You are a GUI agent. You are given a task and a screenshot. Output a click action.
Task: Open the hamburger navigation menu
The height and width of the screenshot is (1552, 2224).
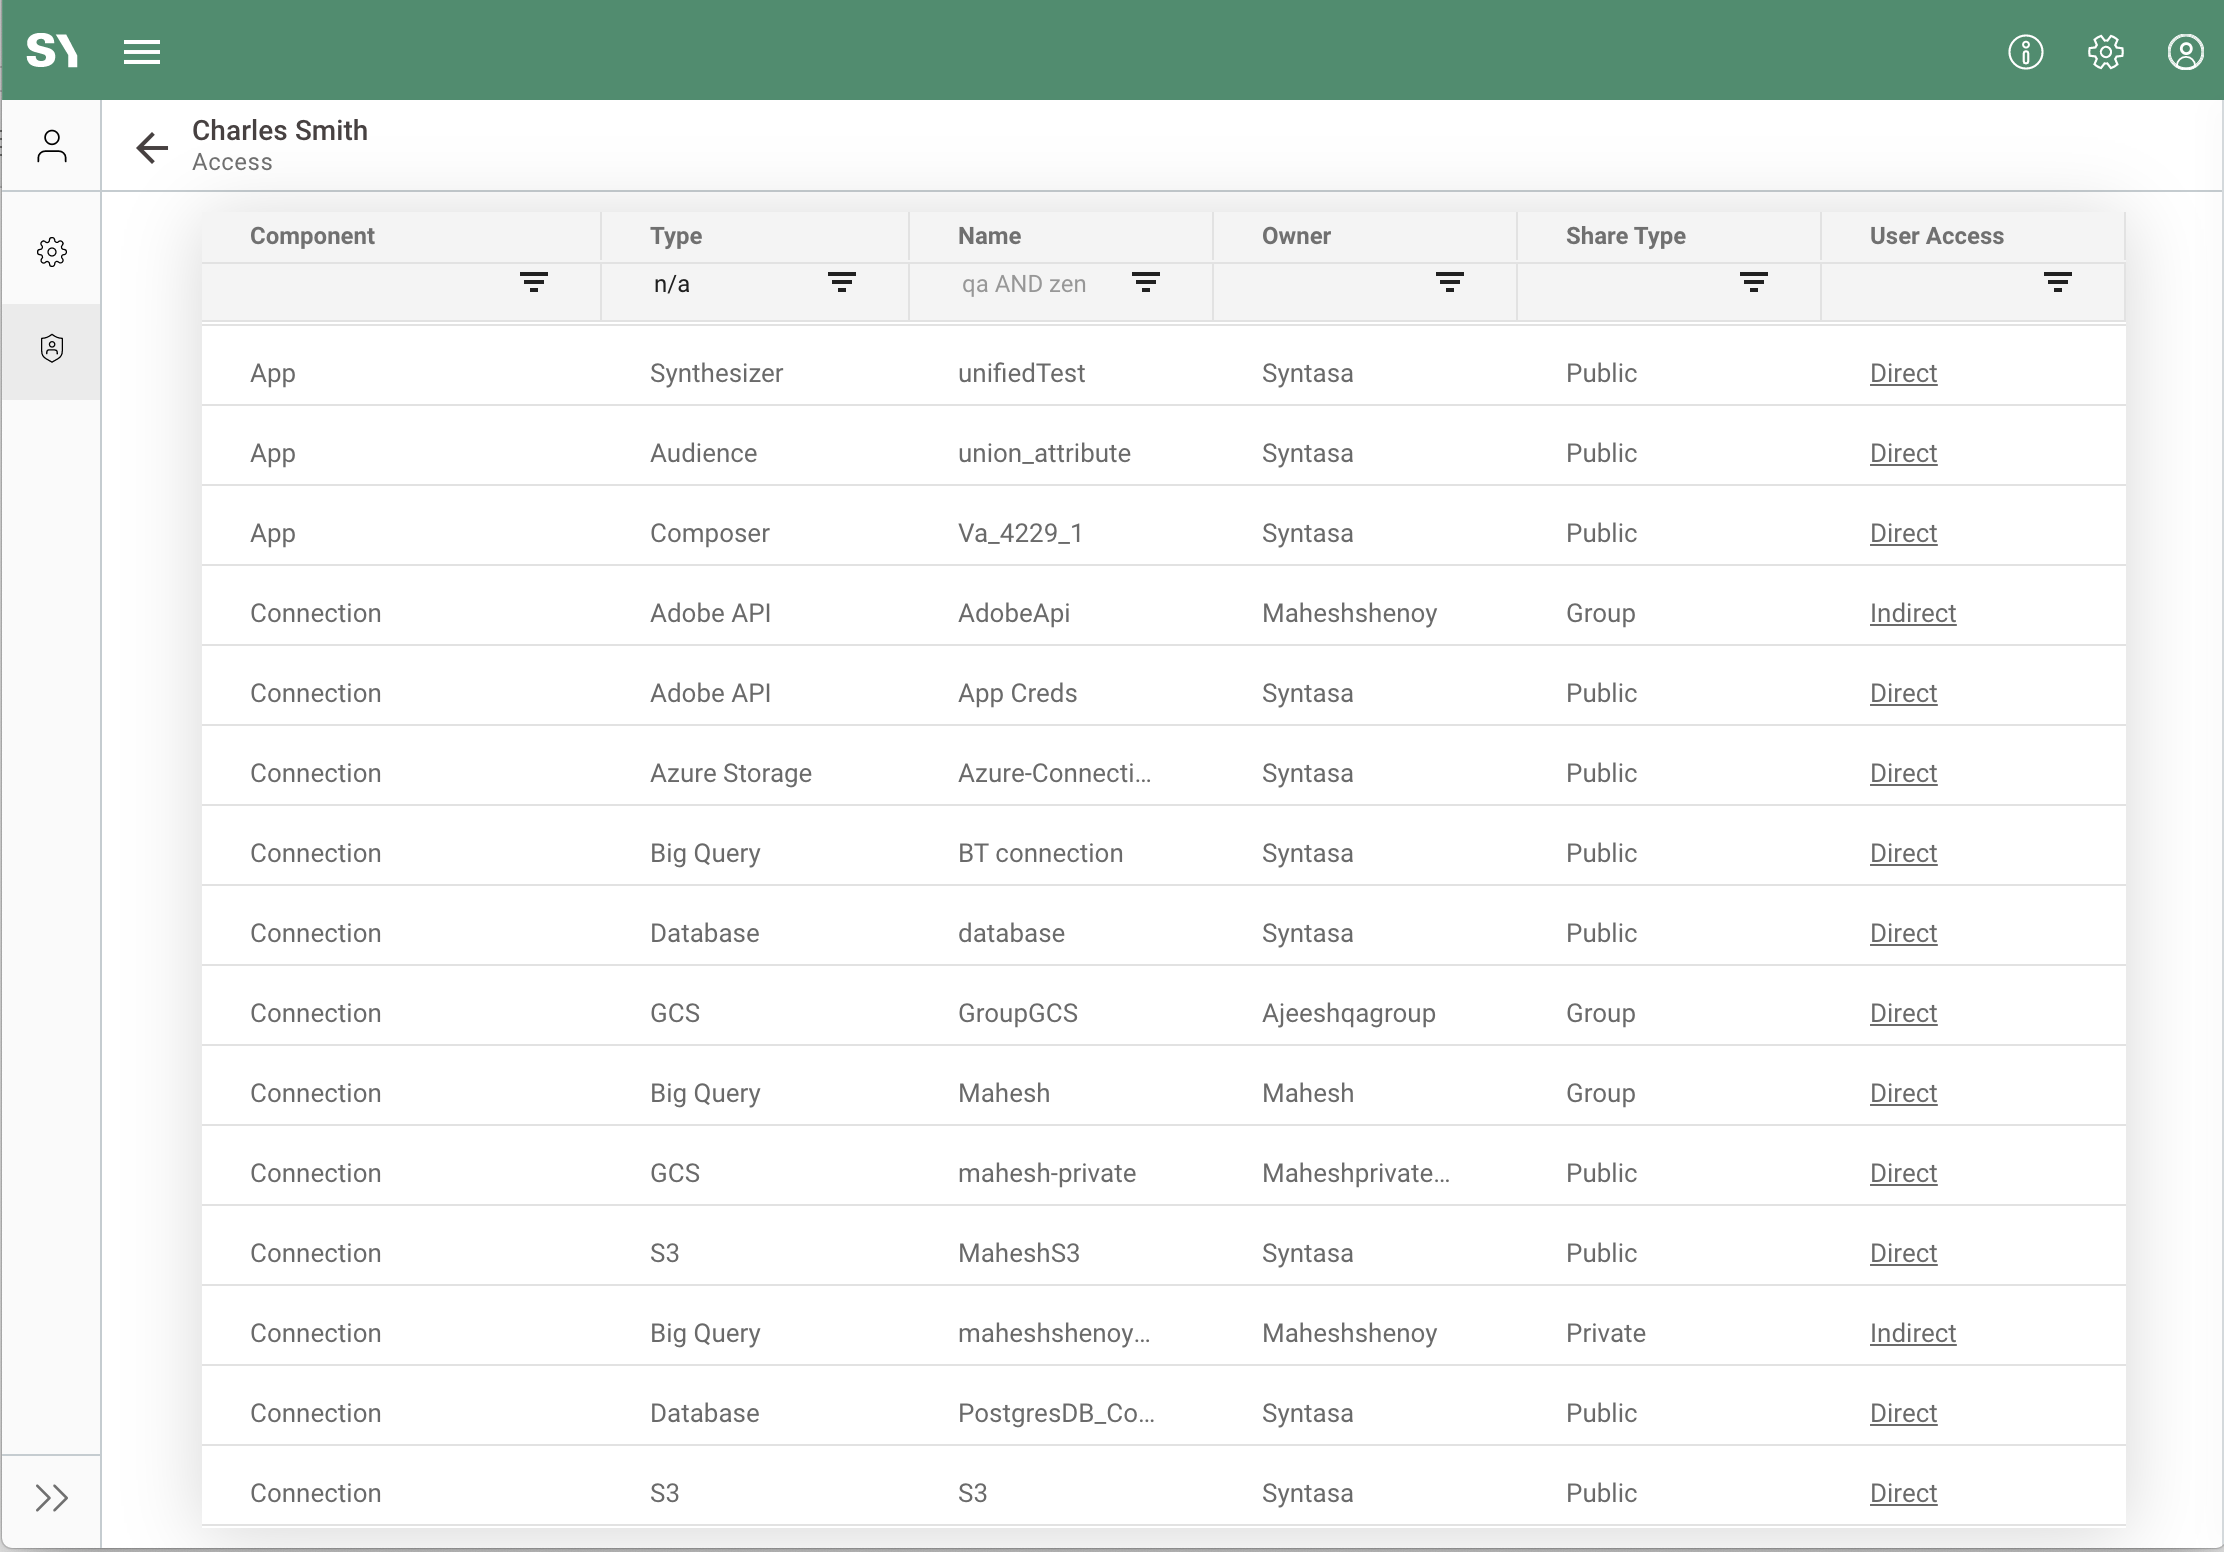(142, 52)
